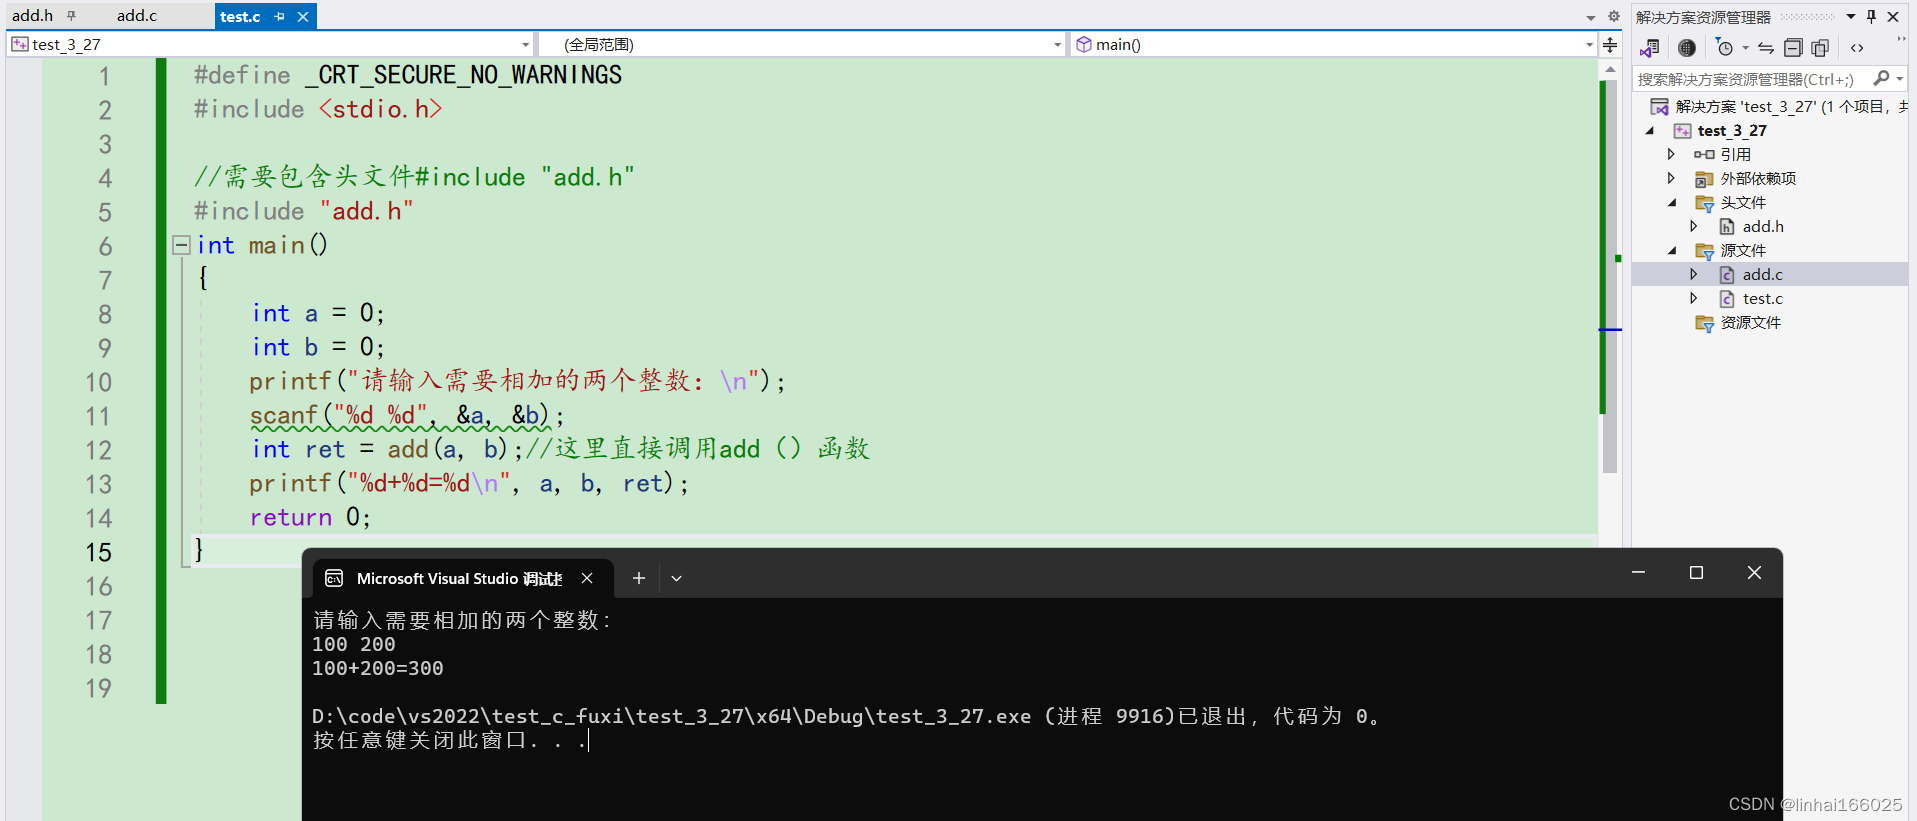1917x821 pixels.
Task: Collapse the 头文件 filter folder
Action: tap(1672, 202)
